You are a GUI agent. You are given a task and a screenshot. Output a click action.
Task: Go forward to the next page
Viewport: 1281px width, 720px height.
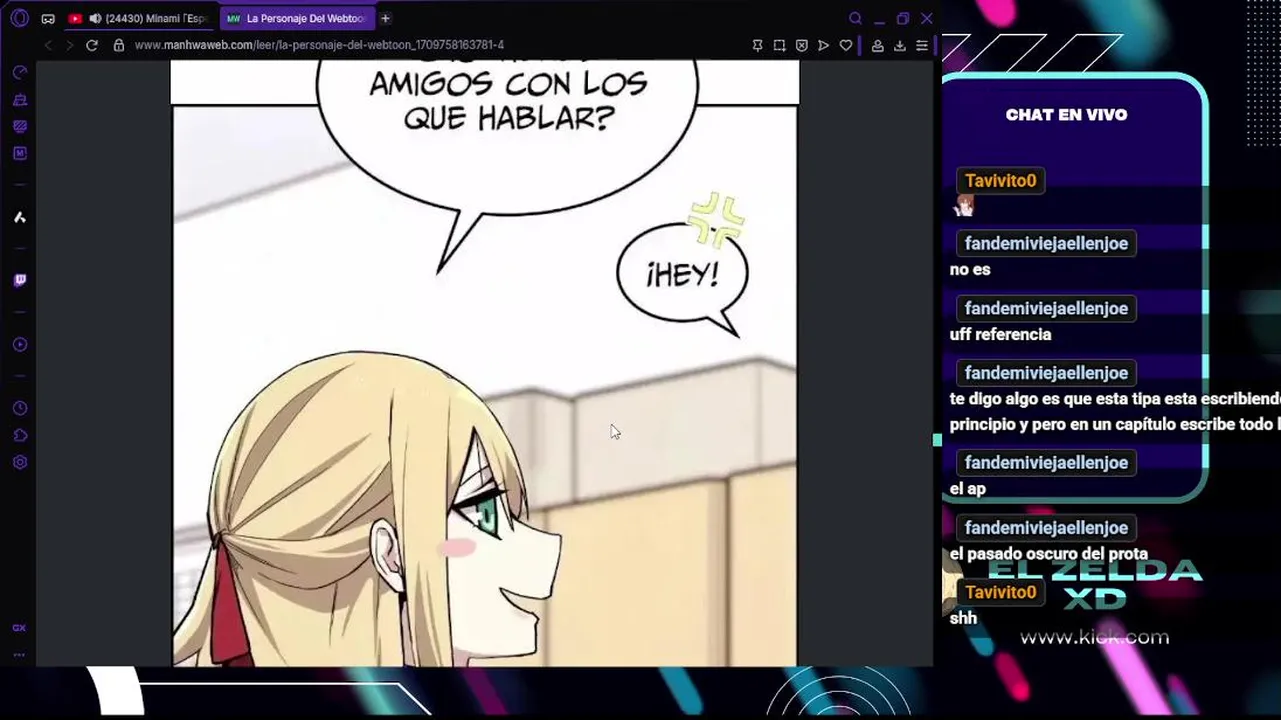(69, 45)
